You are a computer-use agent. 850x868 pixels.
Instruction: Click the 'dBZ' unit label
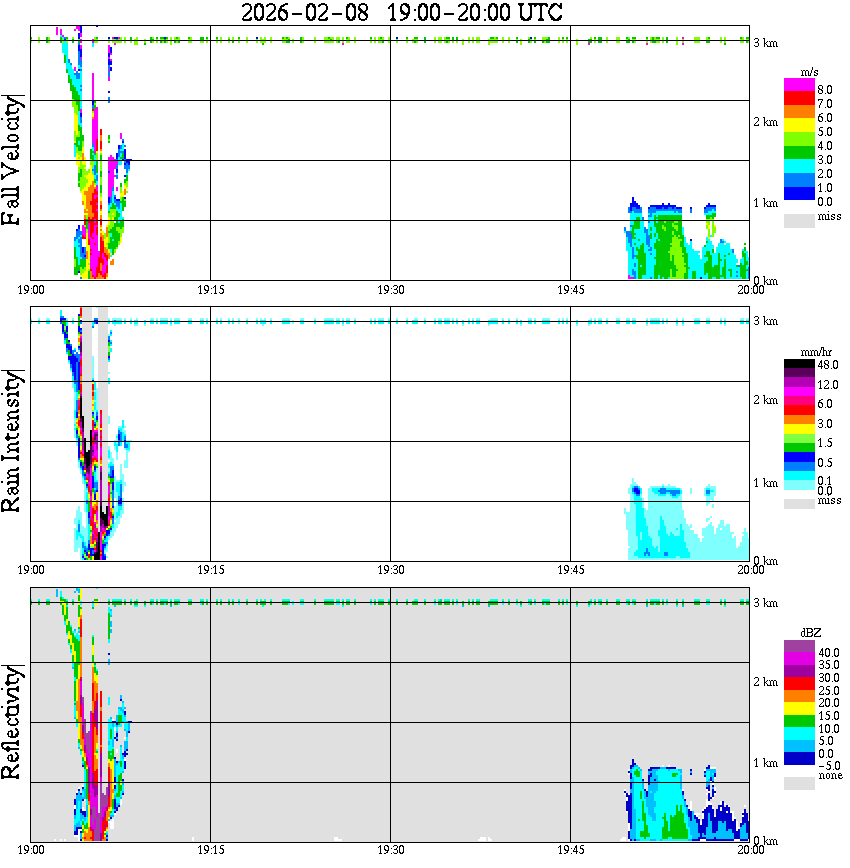pyautogui.click(x=811, y=633)
